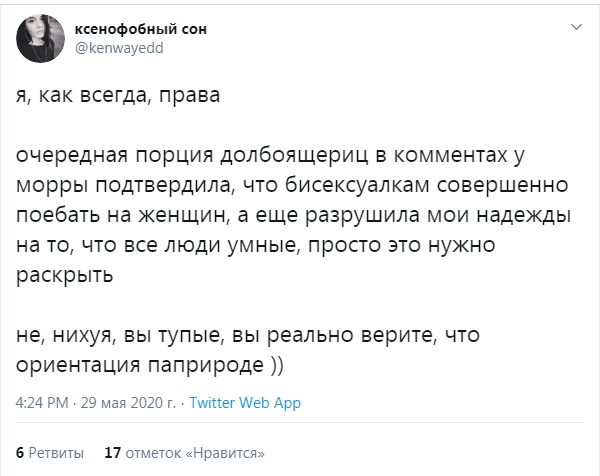The width and height of the screenshot is (600, 476).
Task: Click the Twitter Web App source link
Action: [245, 403]
